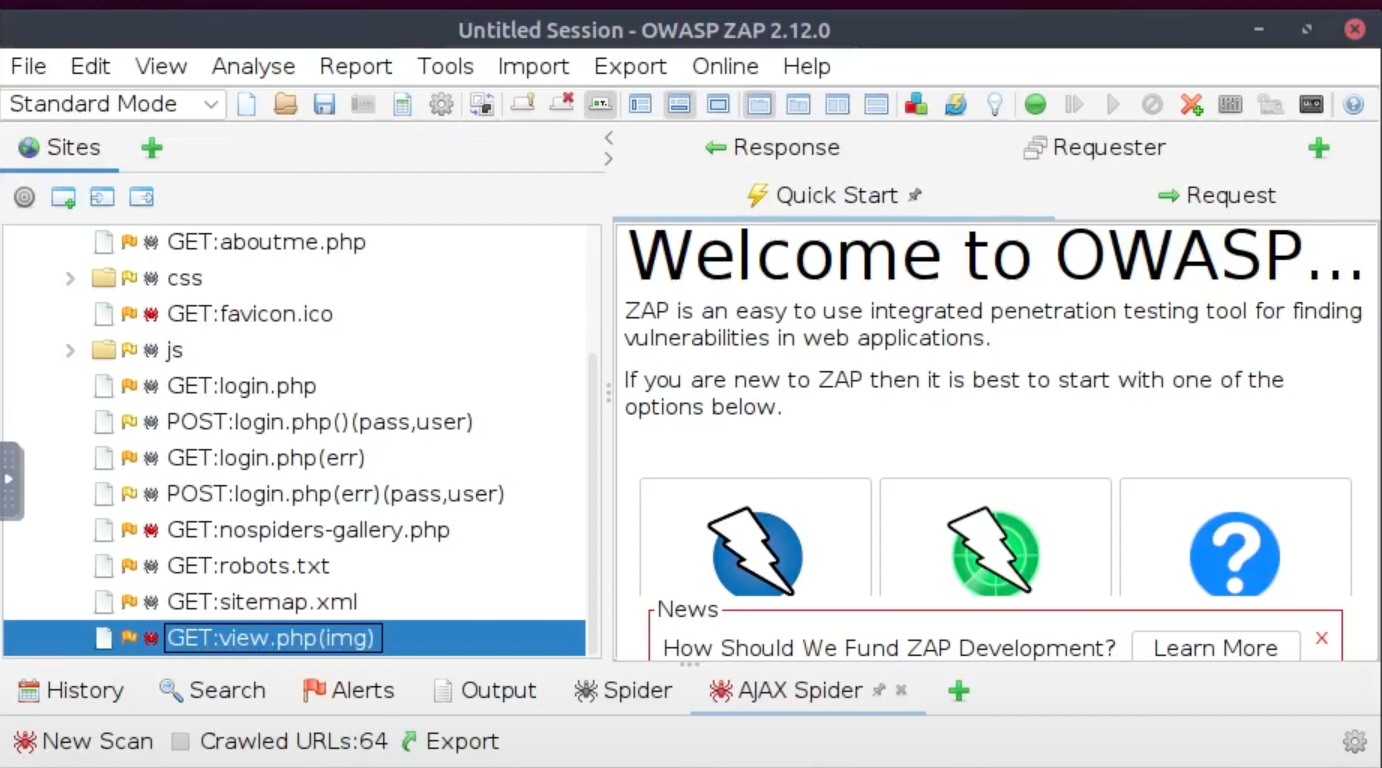The width and height of the screenshot is (1382, 768).
Task: Click the red X add breakpoint icon
Action: pos(1191,104)
